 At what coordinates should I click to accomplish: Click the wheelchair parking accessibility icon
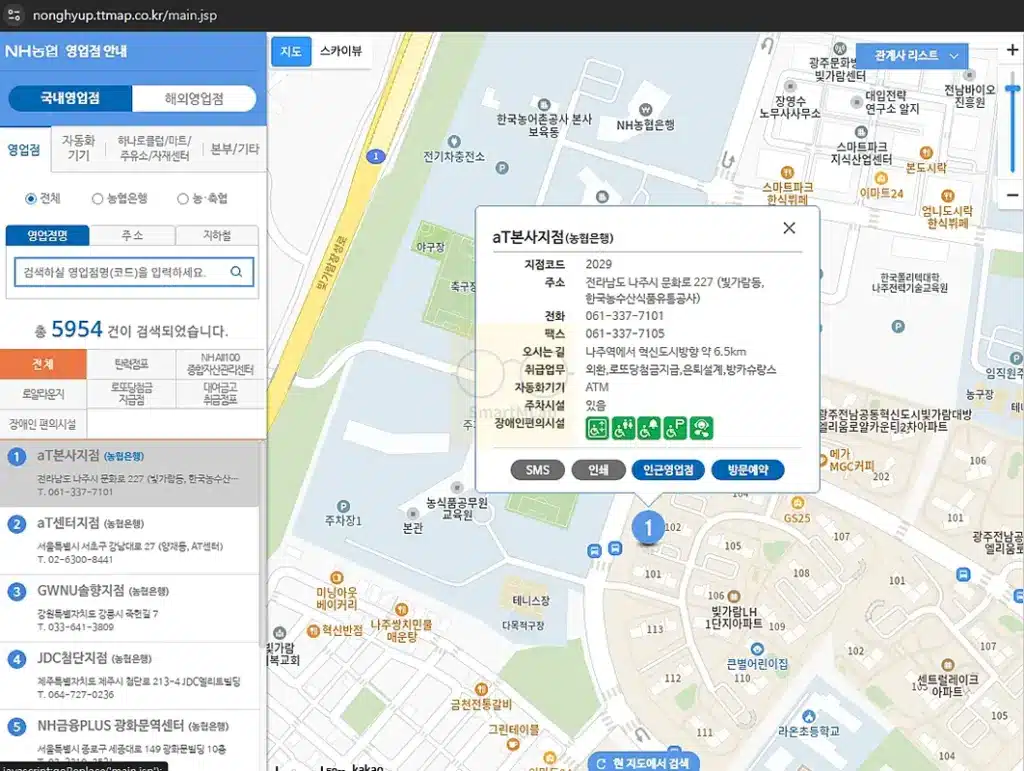(x=675, y=428)
